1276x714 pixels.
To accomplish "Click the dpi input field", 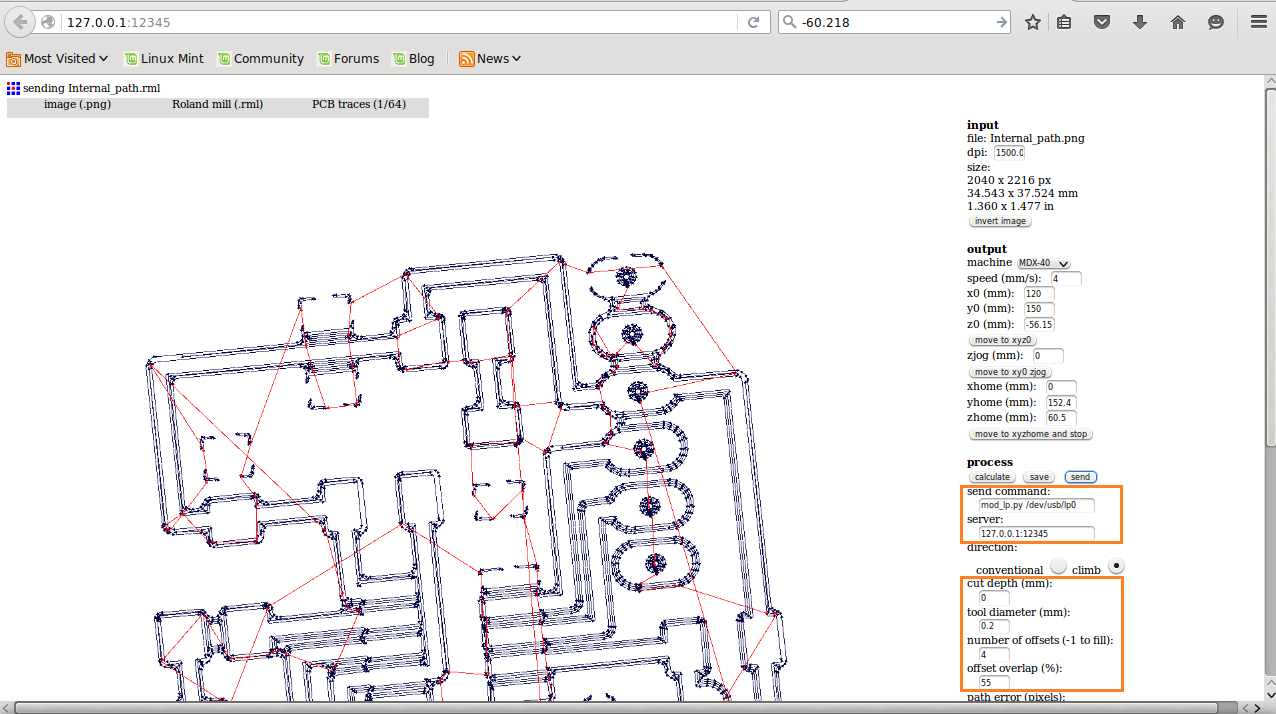I will (x=1009, y=153).
